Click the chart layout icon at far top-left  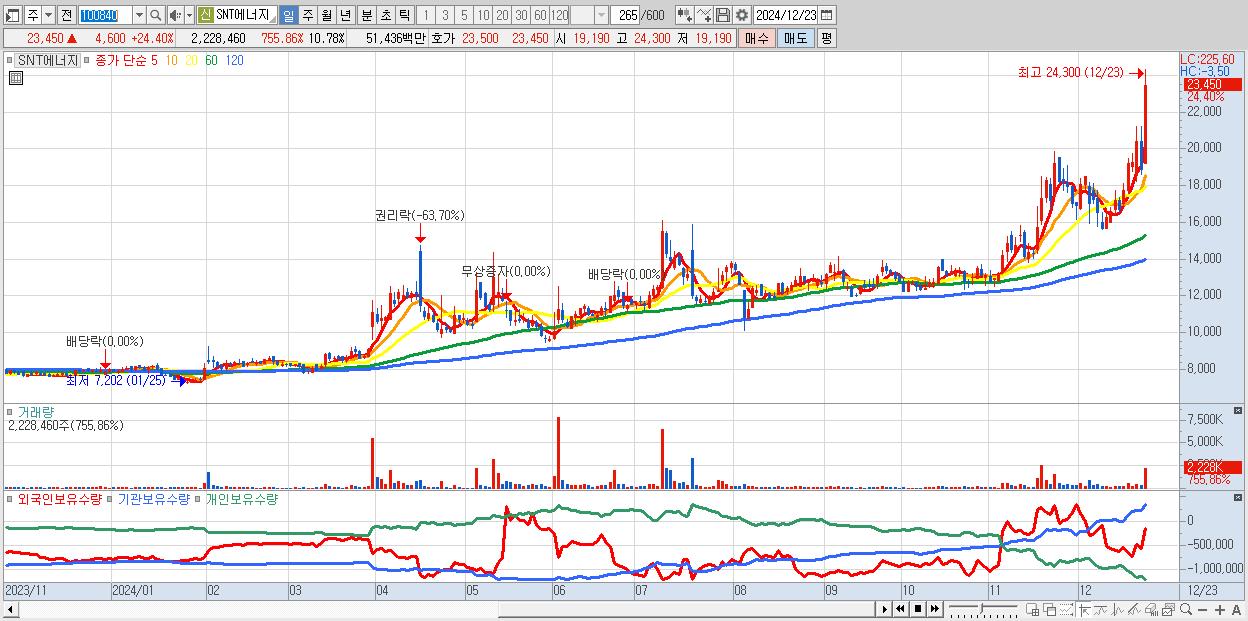tap(11, 15)
